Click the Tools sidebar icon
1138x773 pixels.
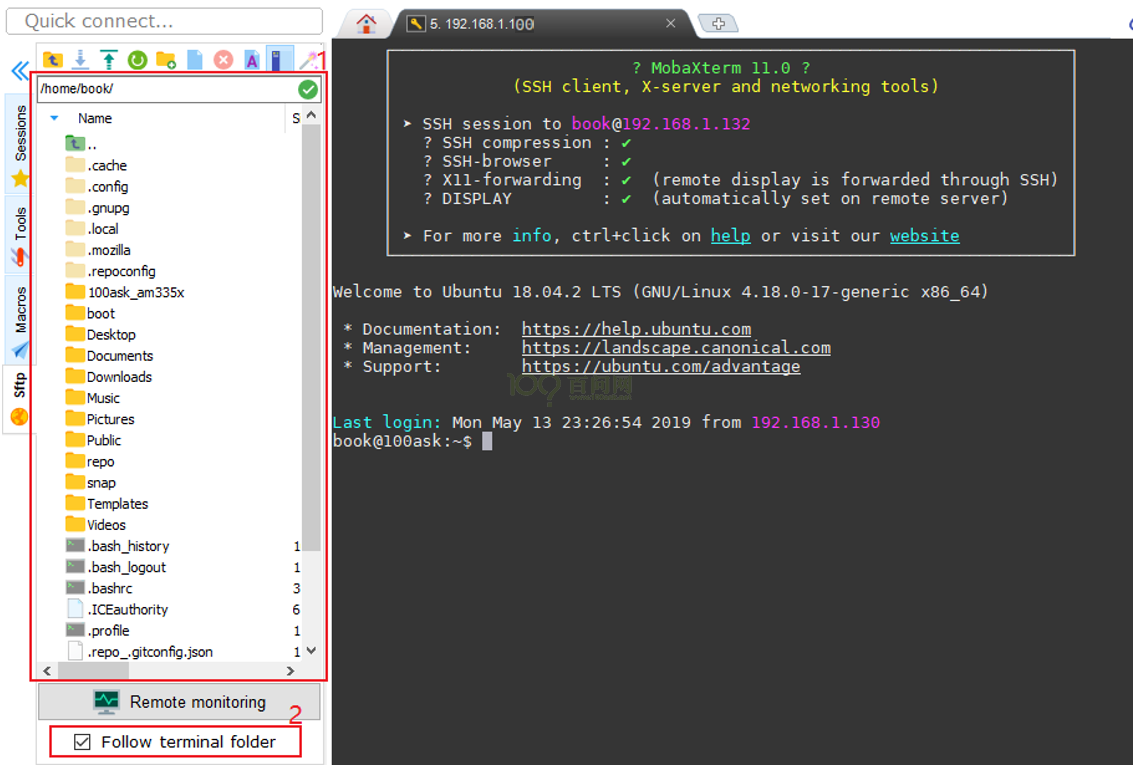coord(20,257)
